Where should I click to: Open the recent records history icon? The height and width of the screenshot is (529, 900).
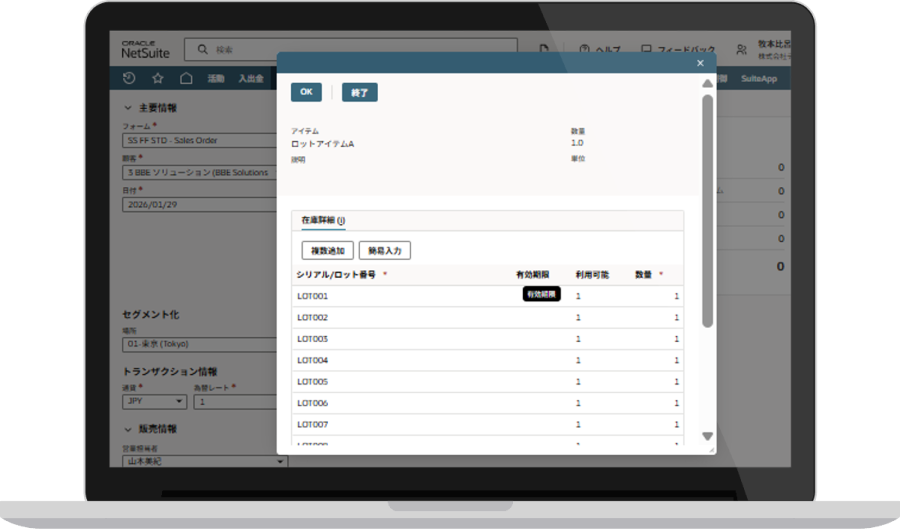pos(129,78)
